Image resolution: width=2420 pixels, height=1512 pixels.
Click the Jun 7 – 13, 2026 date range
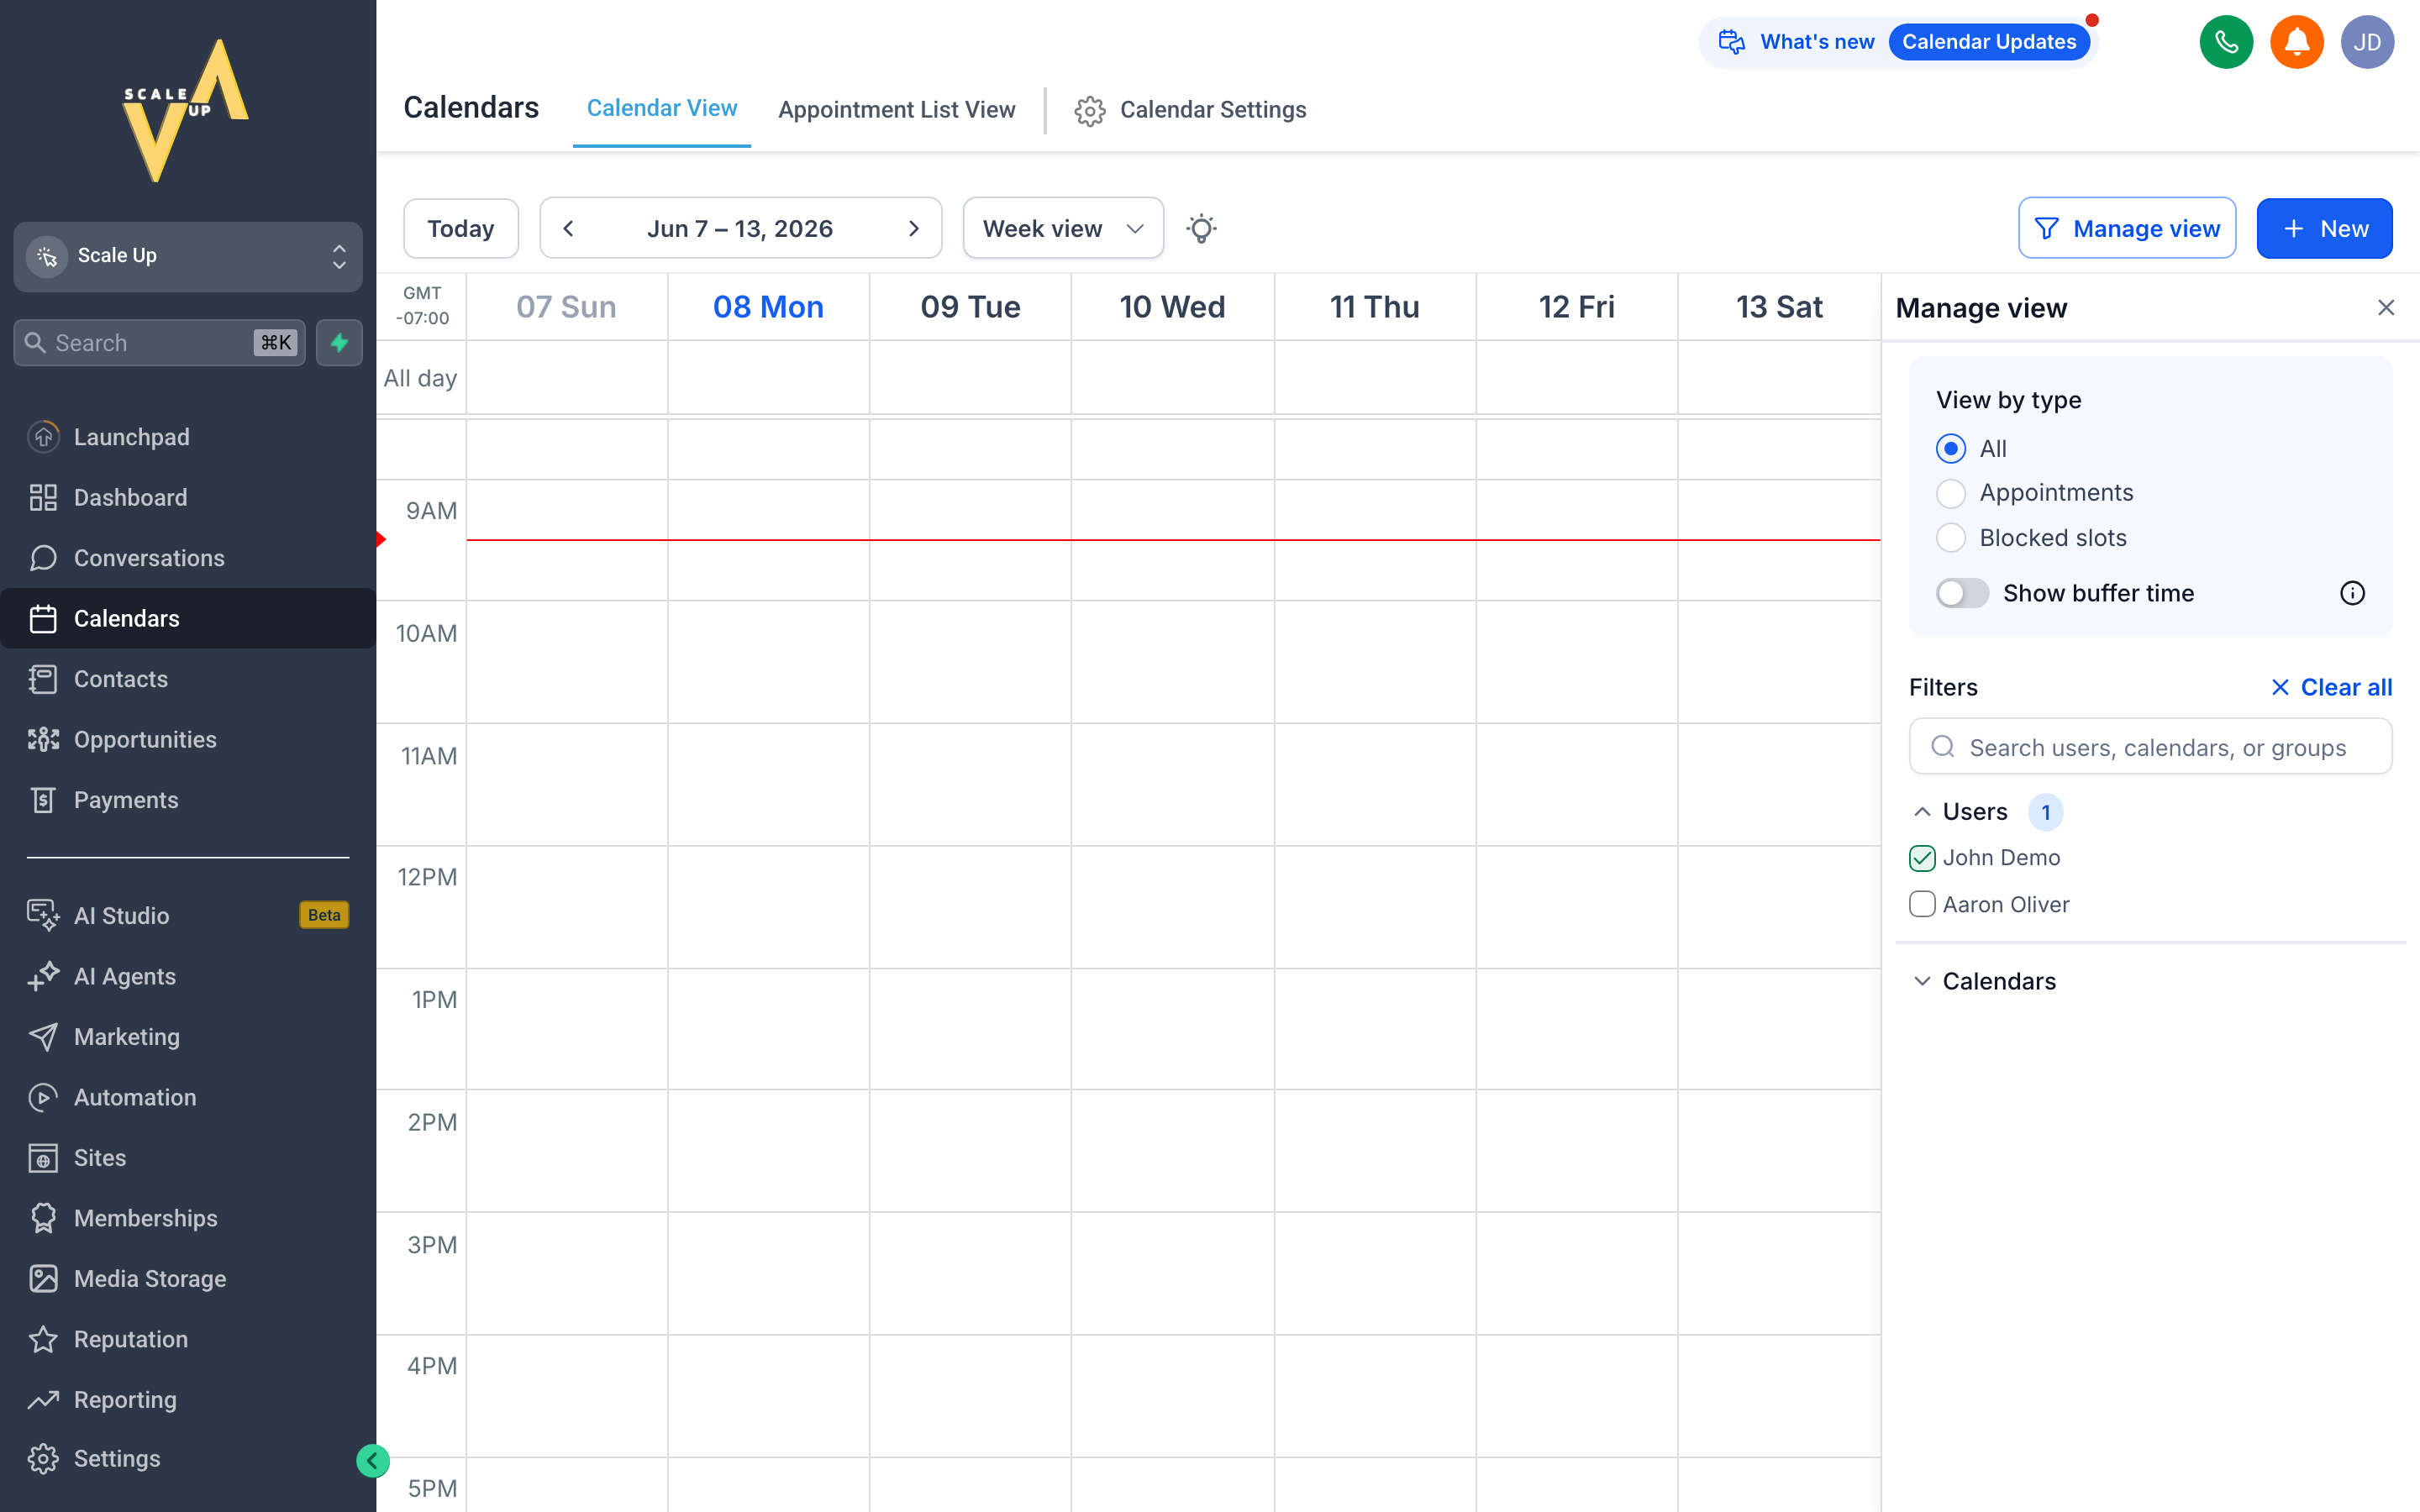(740, 228)
